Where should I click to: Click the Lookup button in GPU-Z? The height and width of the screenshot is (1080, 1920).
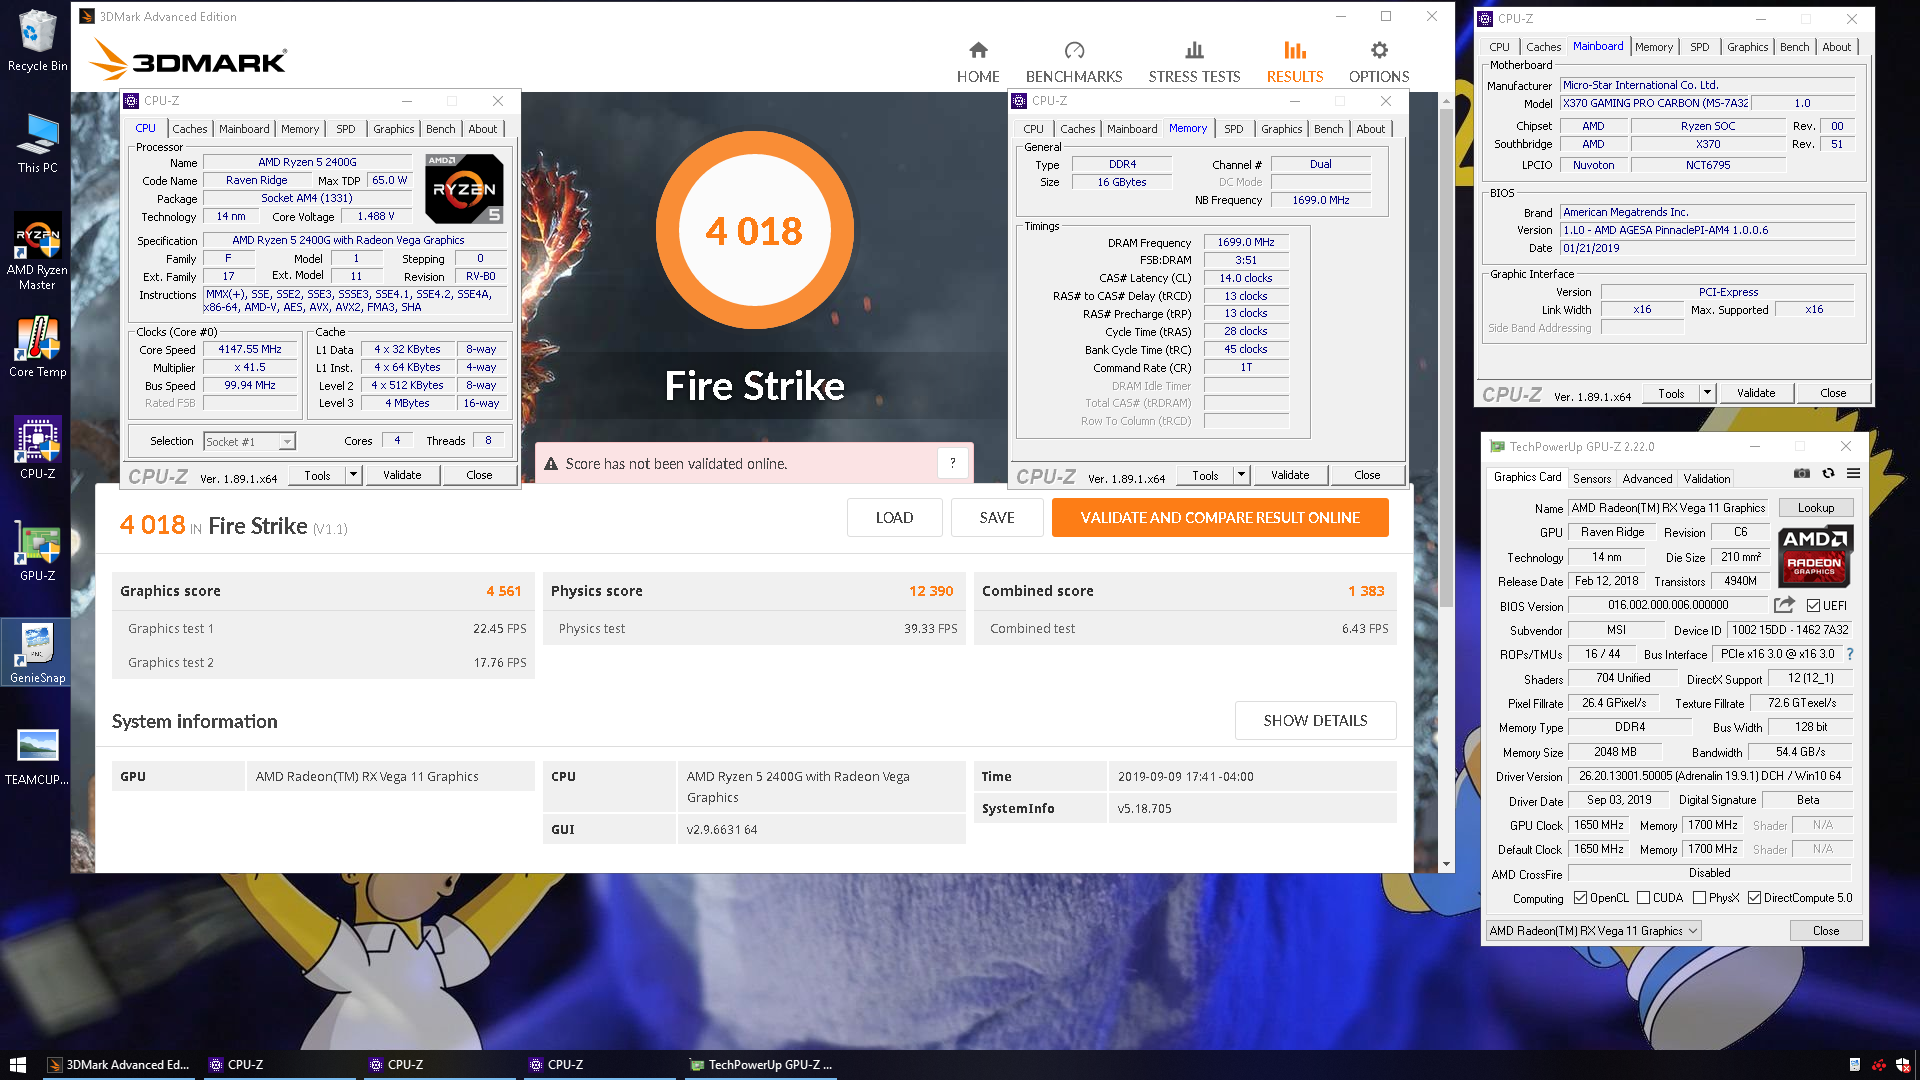[1816, 508]
